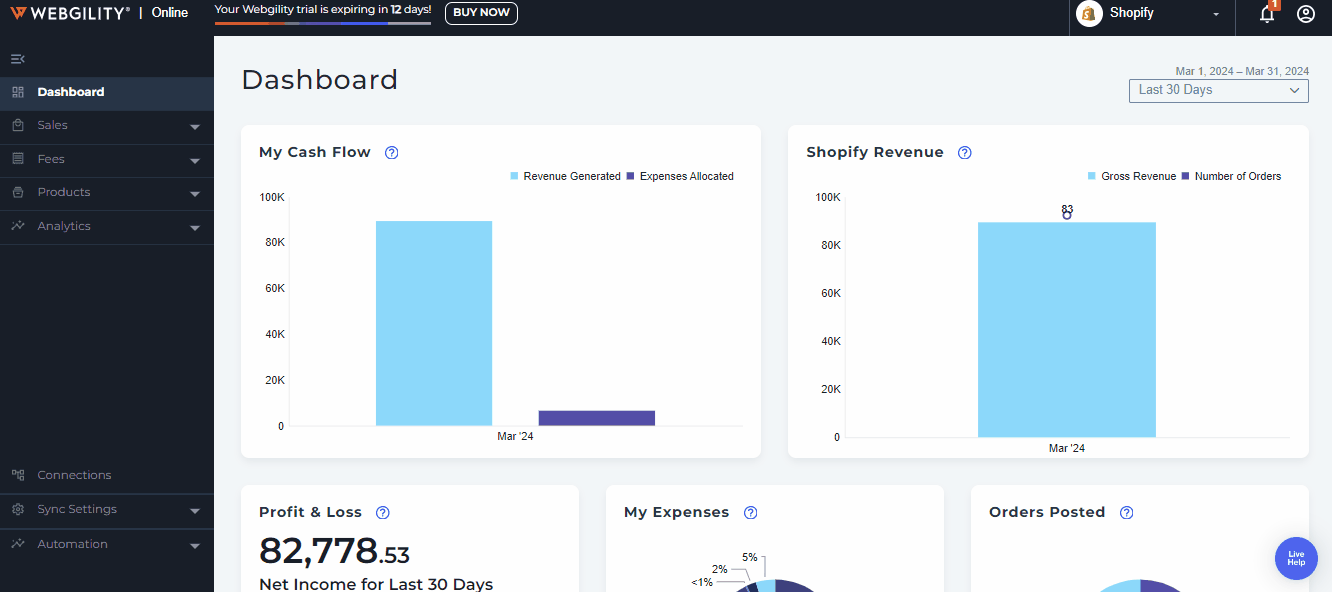The image size is (1332, 592).
Task: Open the Shopify store selector dropdown
Action: coord(1150,14)
